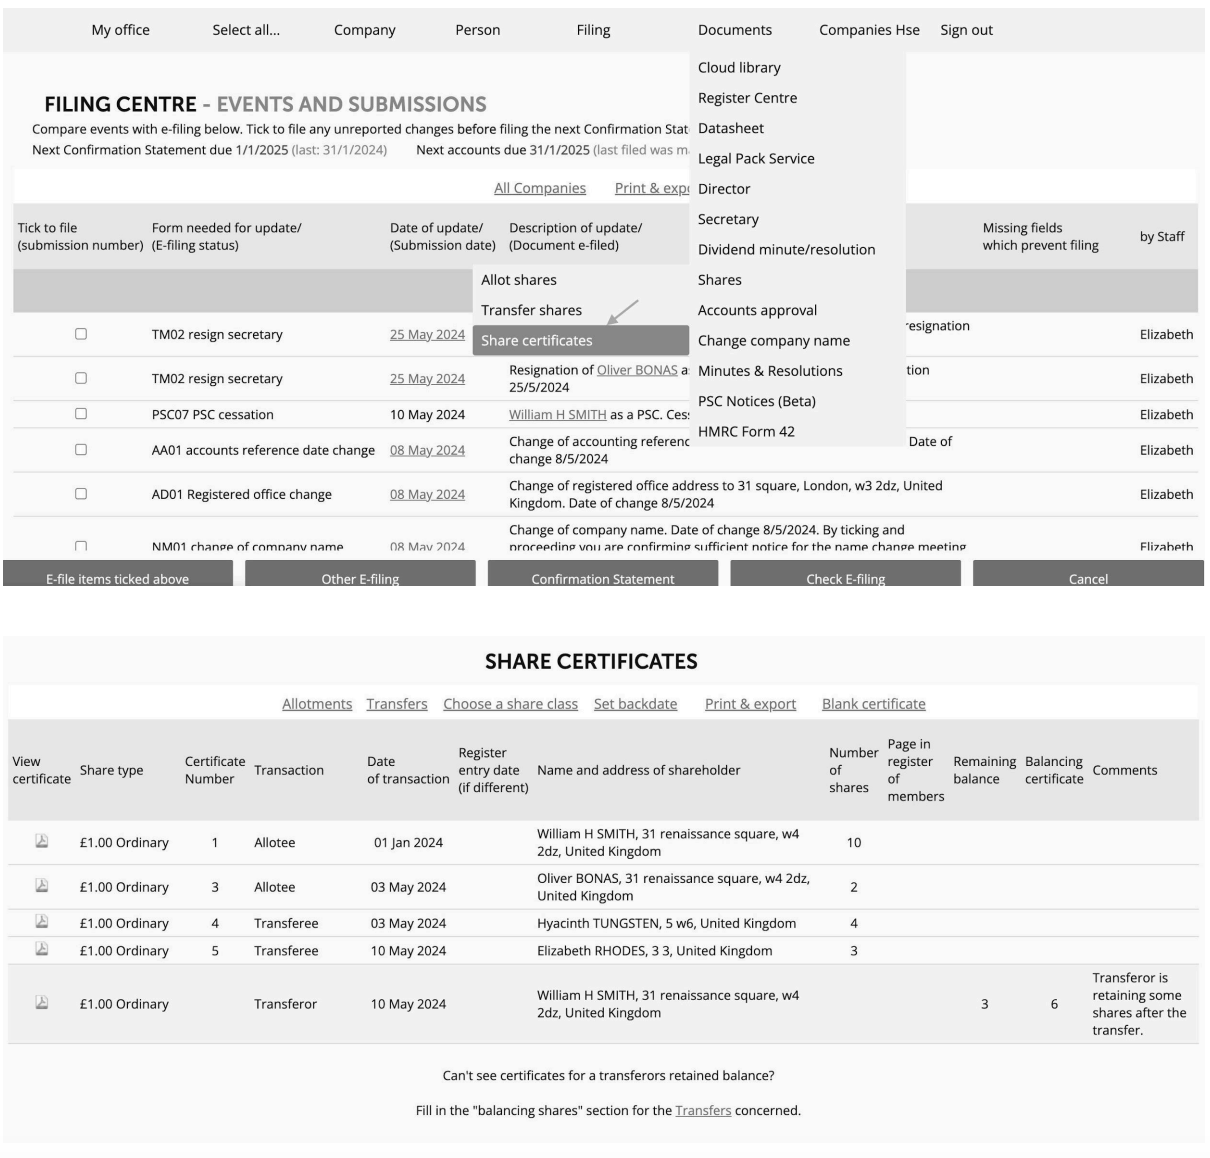
Task: Click Other E-filing button
Action: [360, 574]
